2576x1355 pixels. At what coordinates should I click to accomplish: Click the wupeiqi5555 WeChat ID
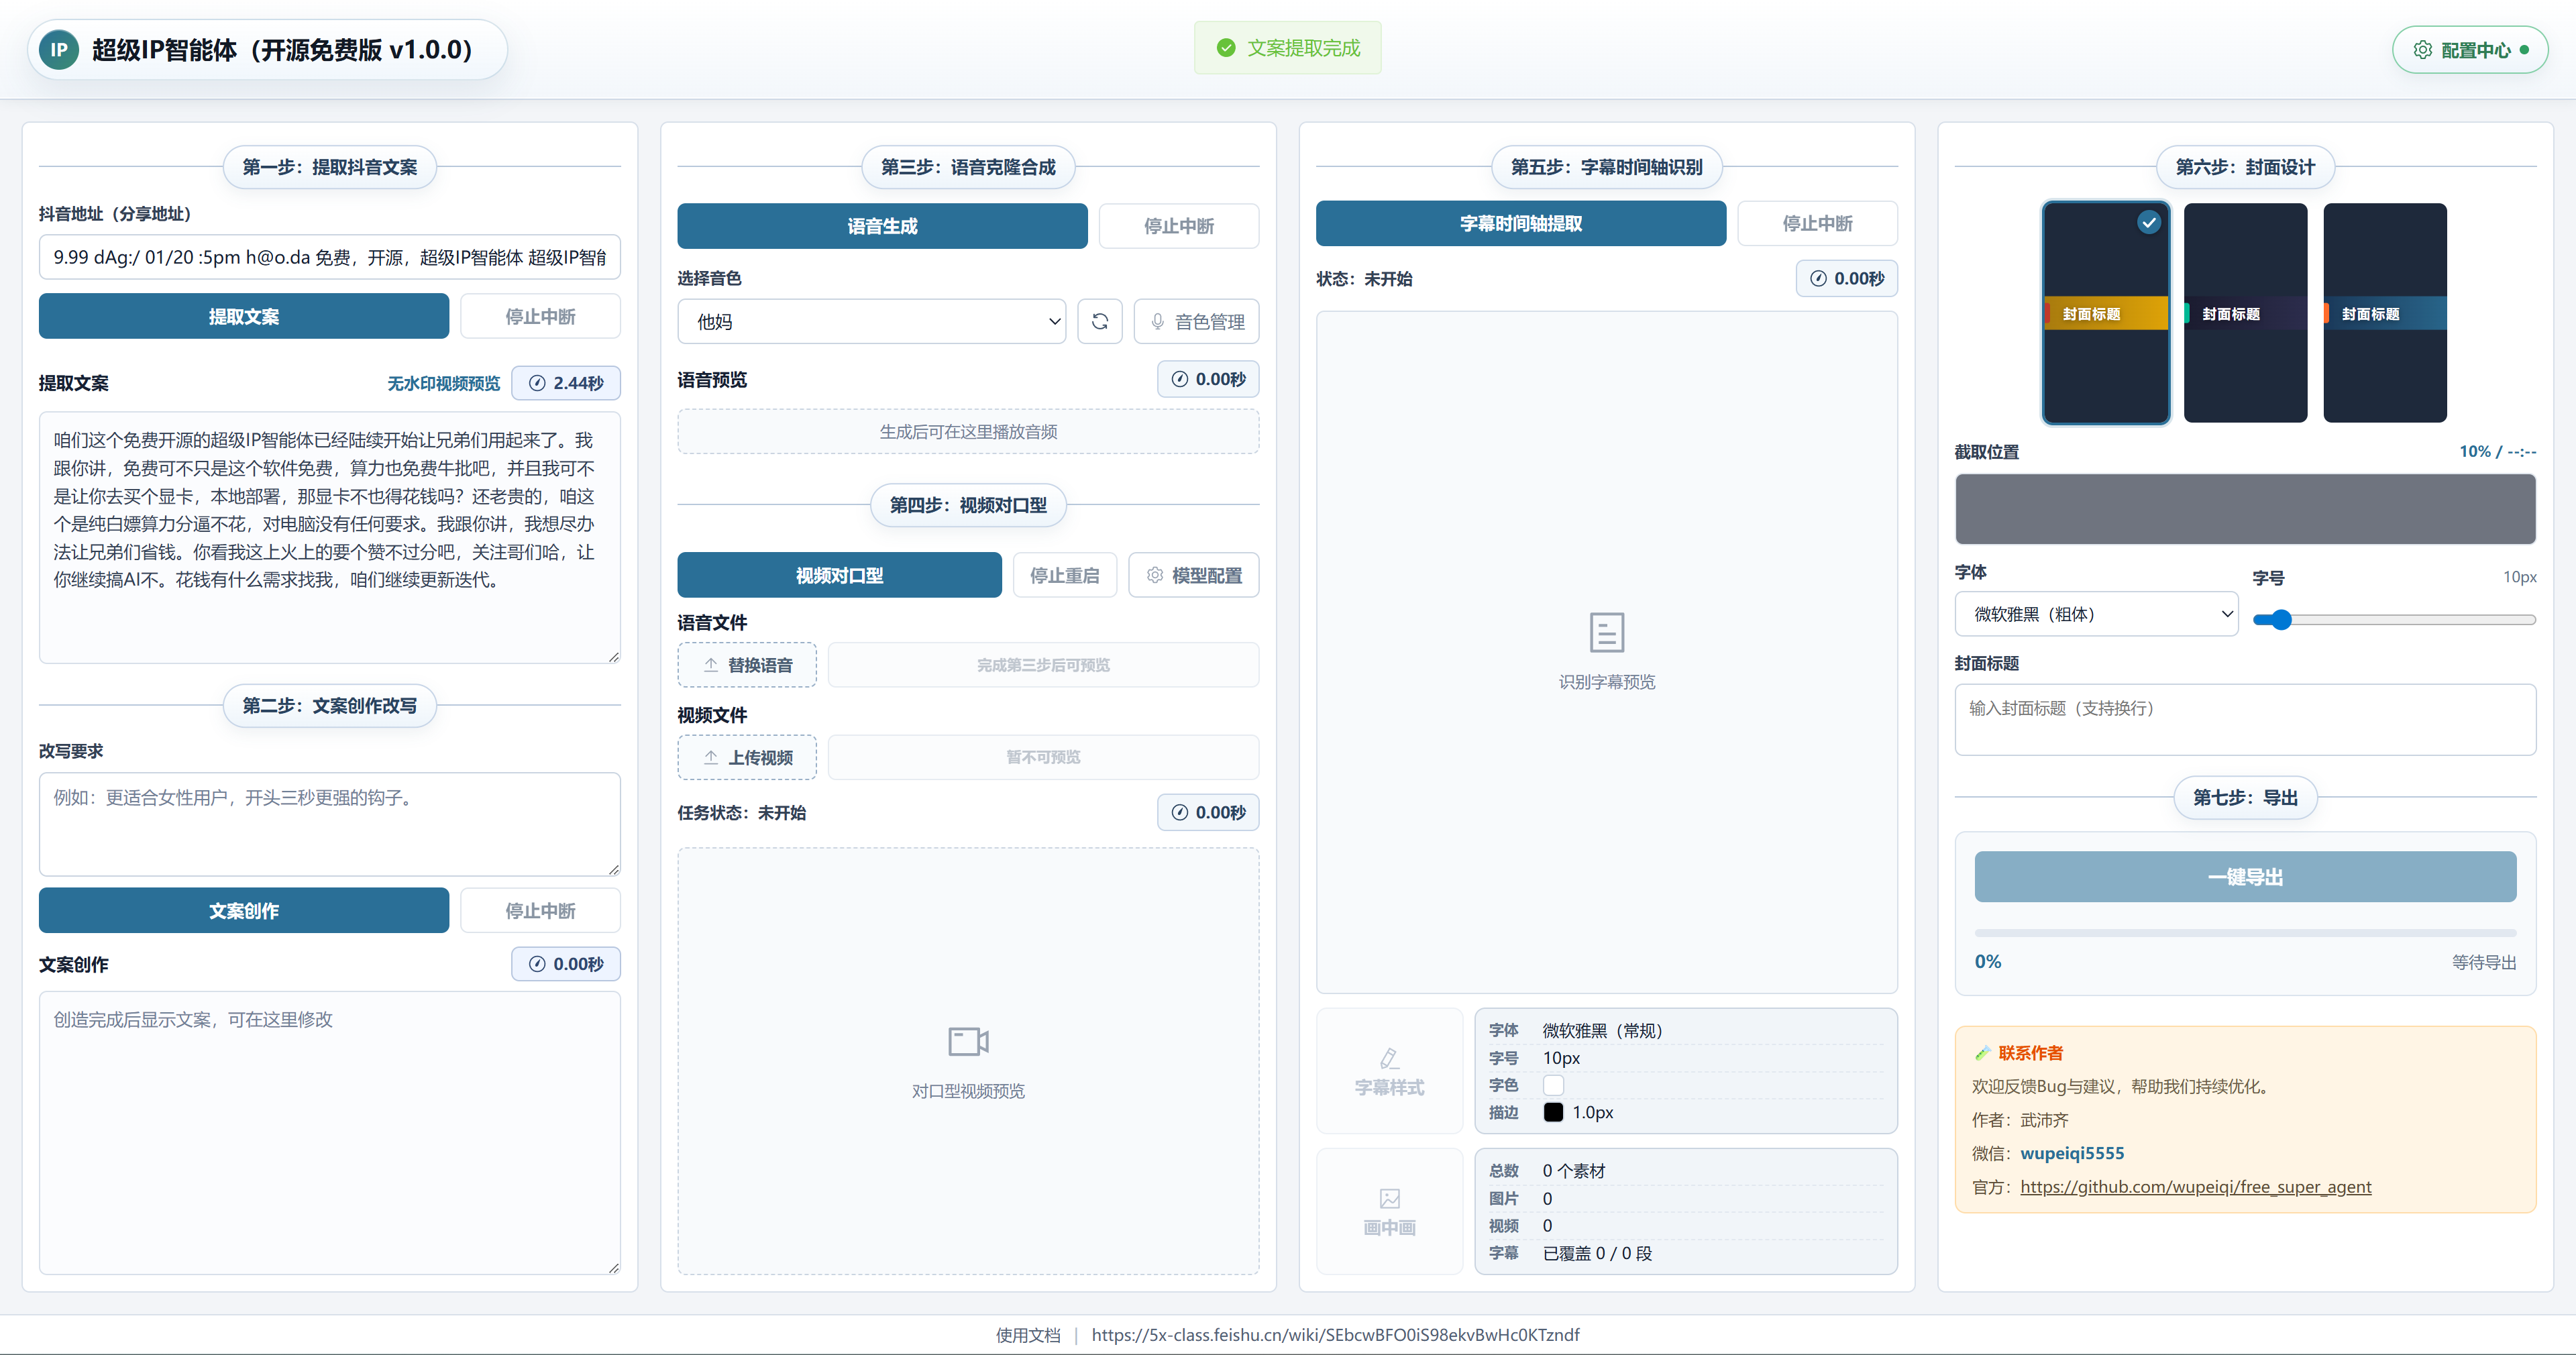(x=2072, y=1153)
